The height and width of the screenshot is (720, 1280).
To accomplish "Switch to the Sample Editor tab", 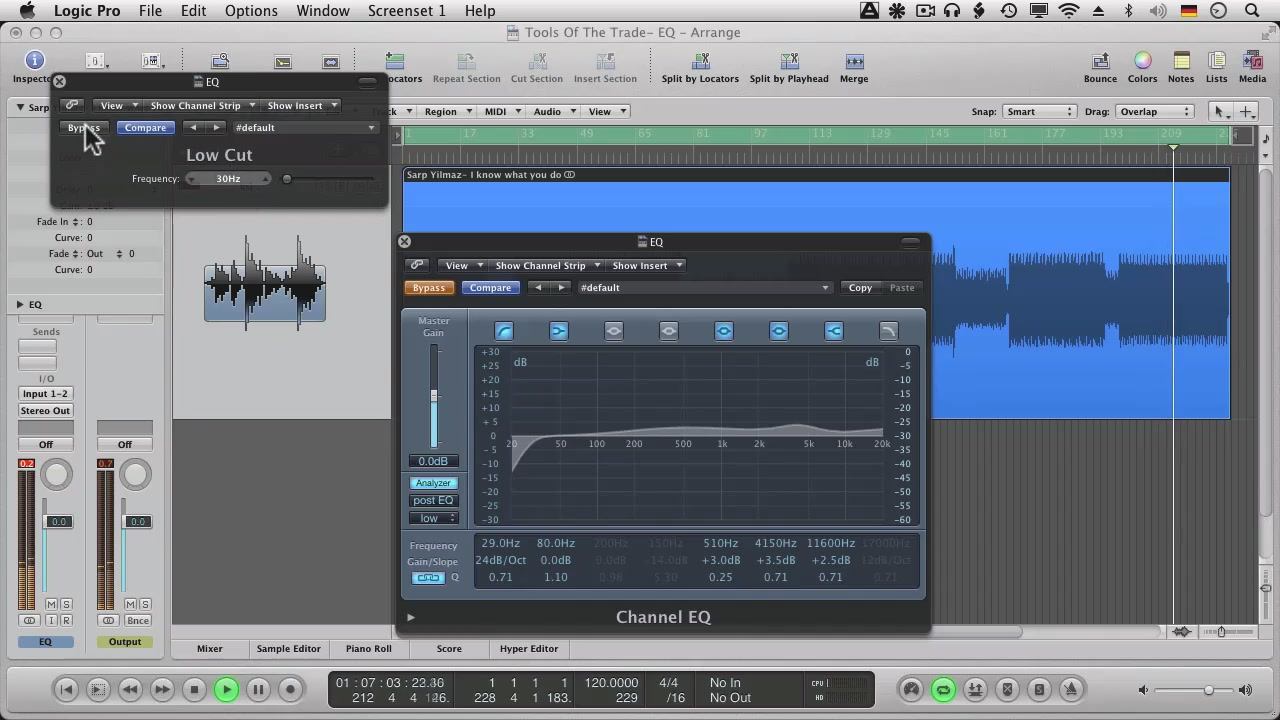I will (288, 649).
